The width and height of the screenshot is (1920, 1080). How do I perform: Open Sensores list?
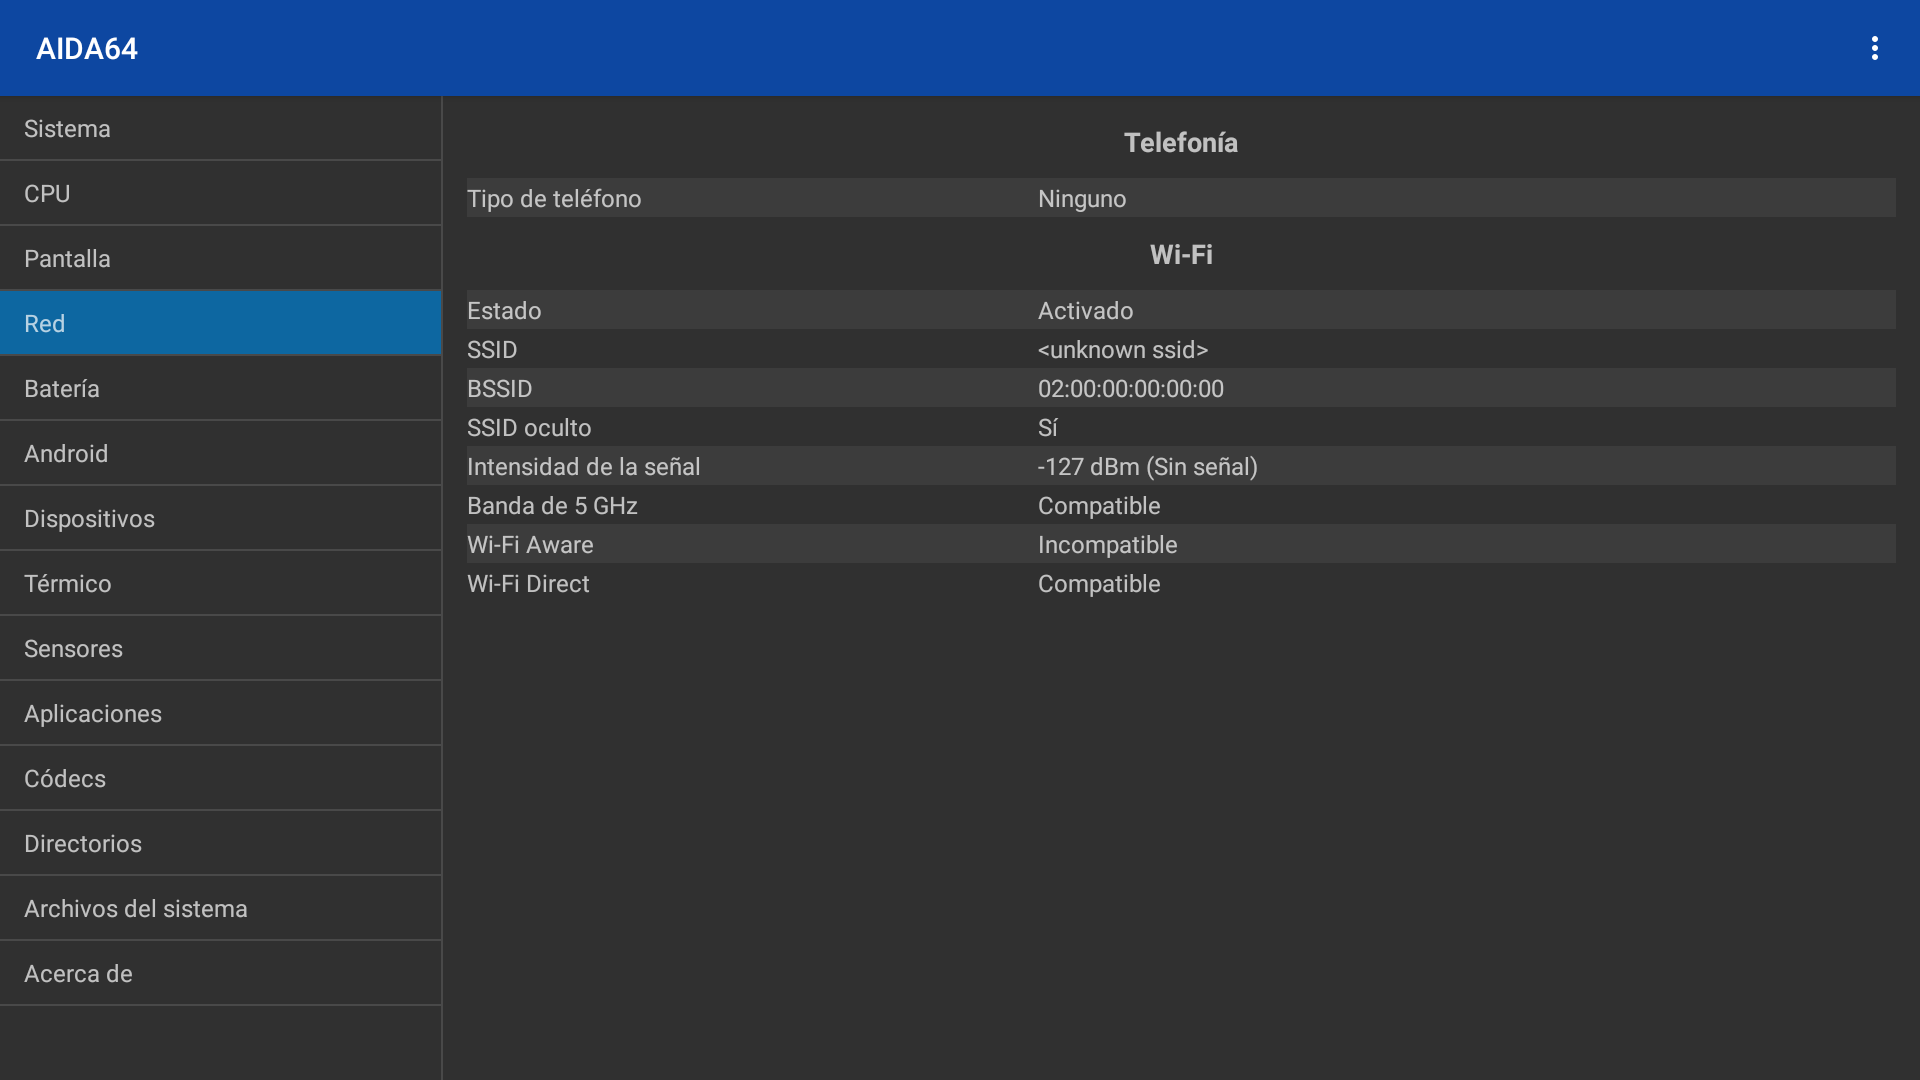[x=220, y=649]
